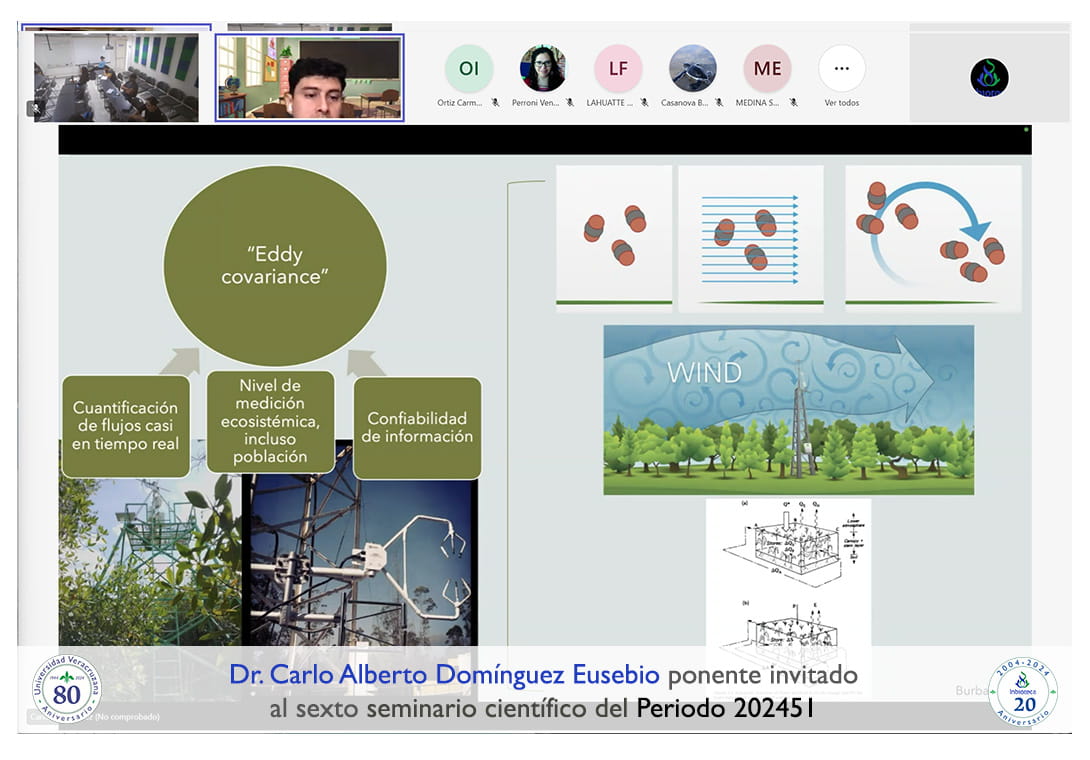Select Casanova B turtle photo avatar
This screenshot has width=1090, height=760.
692,69
